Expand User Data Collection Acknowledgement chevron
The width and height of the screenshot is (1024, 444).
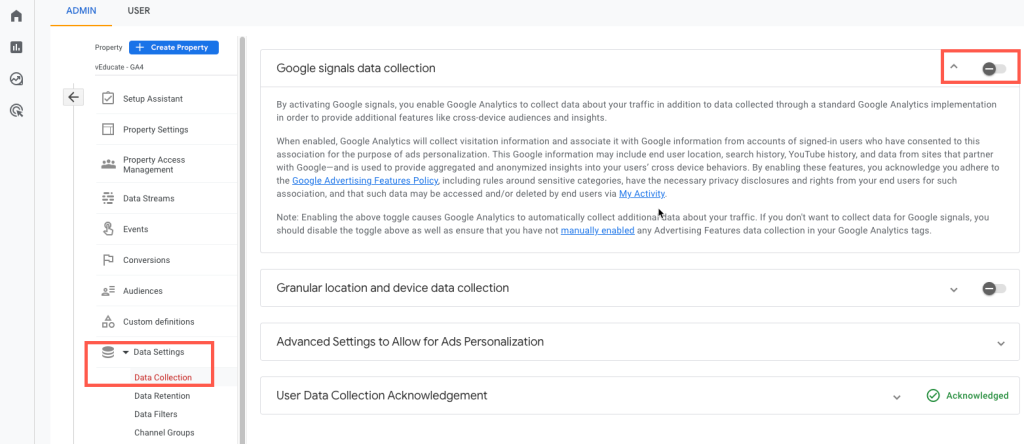(897, 397)
